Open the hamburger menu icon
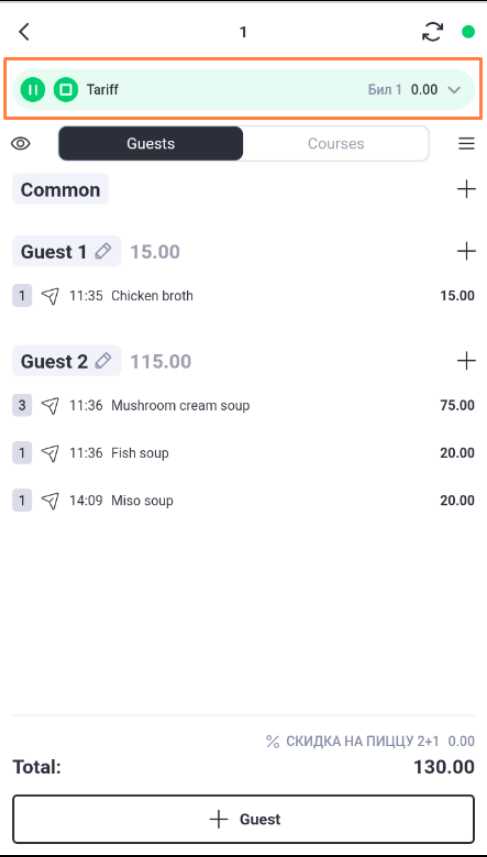Screen dimensions: 487x857 [x=466, y=144]
